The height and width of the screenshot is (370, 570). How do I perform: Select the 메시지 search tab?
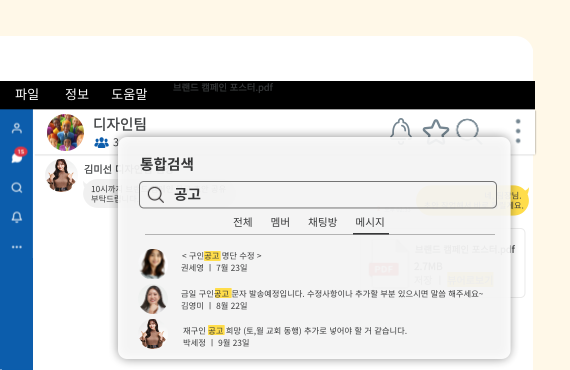pos(370,222)
